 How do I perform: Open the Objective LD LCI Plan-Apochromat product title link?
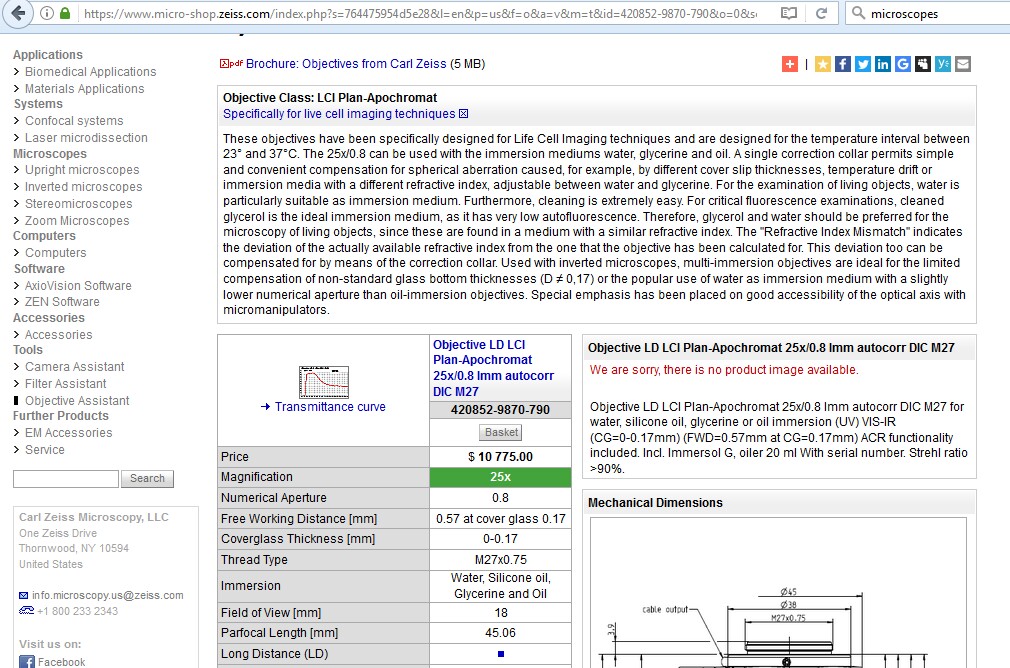(493, 368)
